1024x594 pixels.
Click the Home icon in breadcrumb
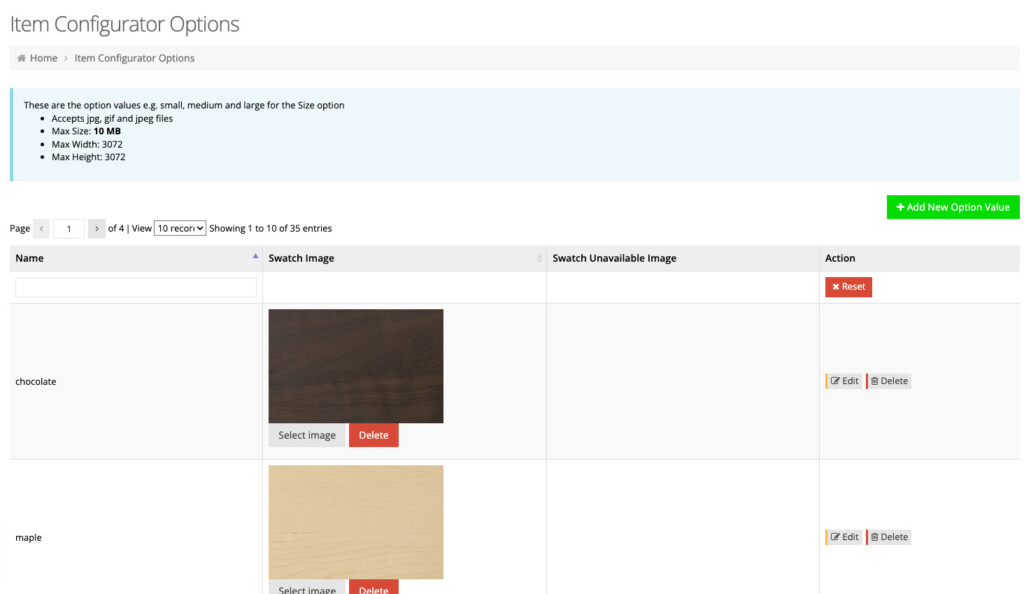pos(21,58)
